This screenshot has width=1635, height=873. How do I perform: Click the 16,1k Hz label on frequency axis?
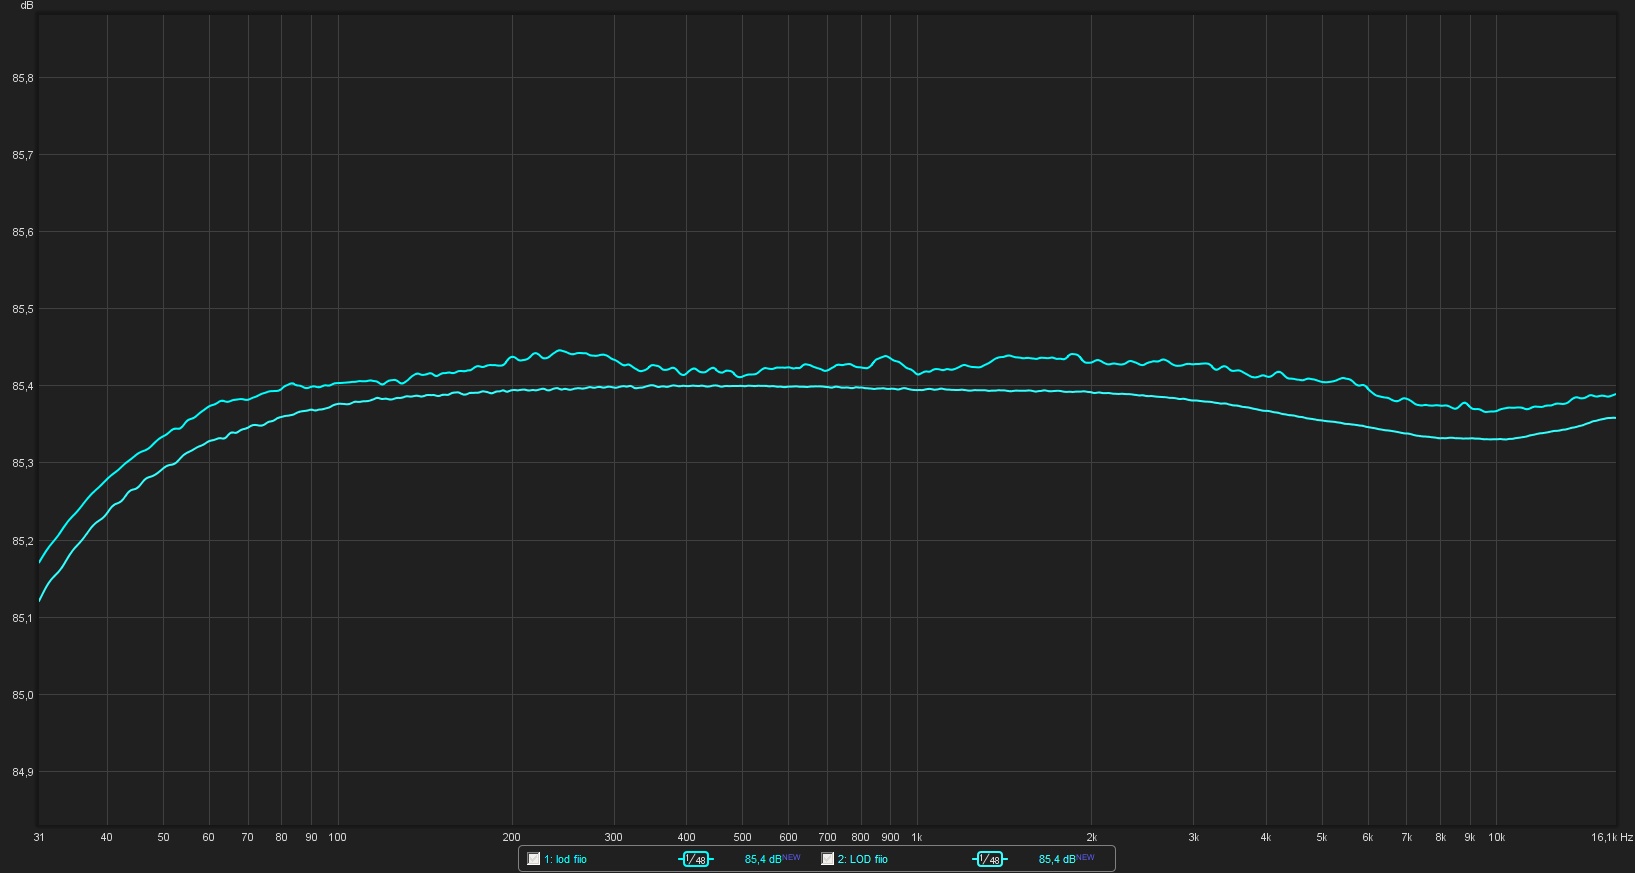pos(1611,837)
